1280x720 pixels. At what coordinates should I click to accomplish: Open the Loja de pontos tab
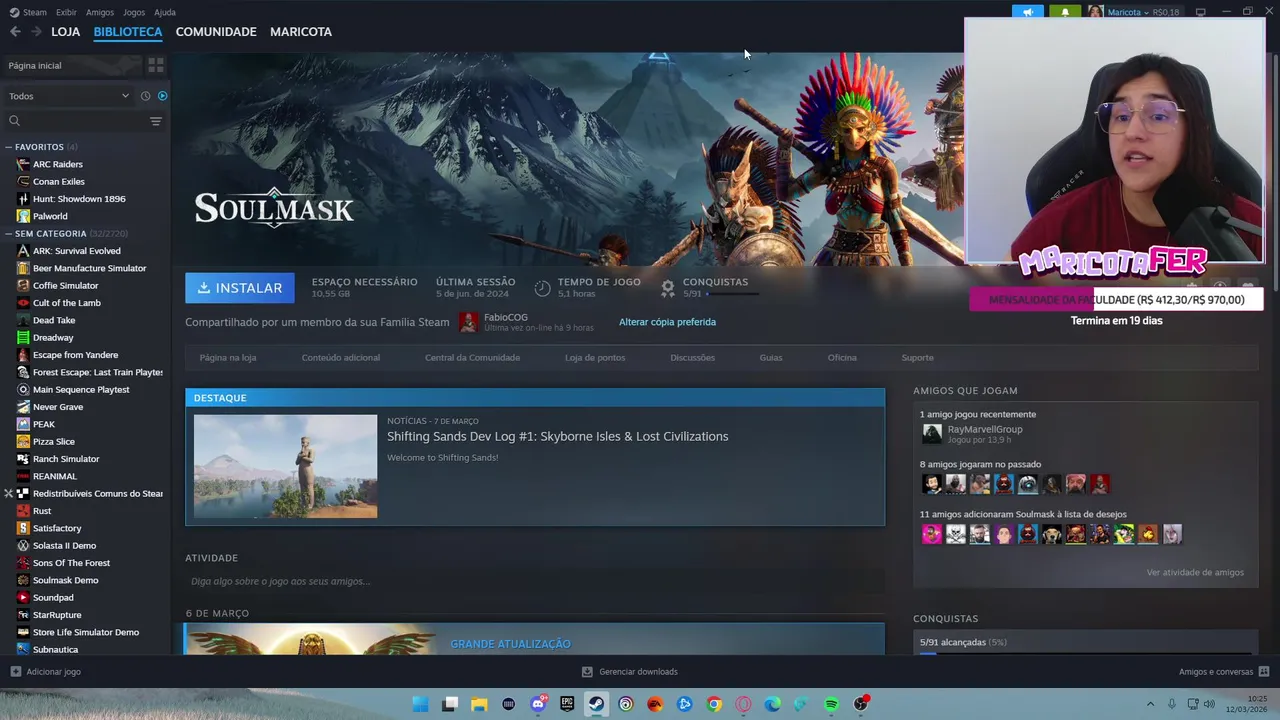tap(595, 358)
